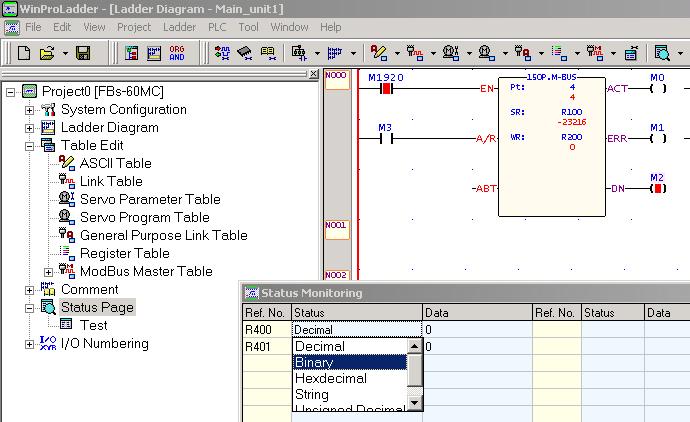Click the General Purpose Link Table toolbar icon
Viewport: 690px width, 422px height.
point(523,53)
